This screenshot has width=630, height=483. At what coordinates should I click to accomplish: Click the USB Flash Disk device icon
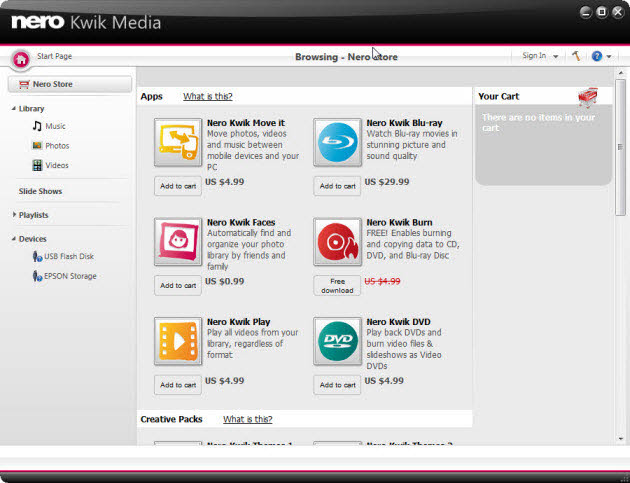click(37, 256)
